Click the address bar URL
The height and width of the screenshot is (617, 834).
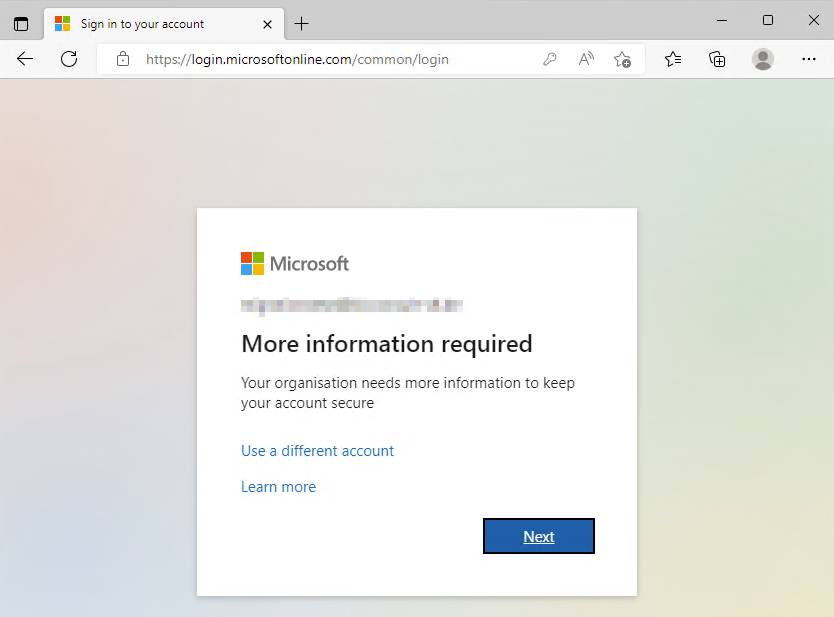297,59
